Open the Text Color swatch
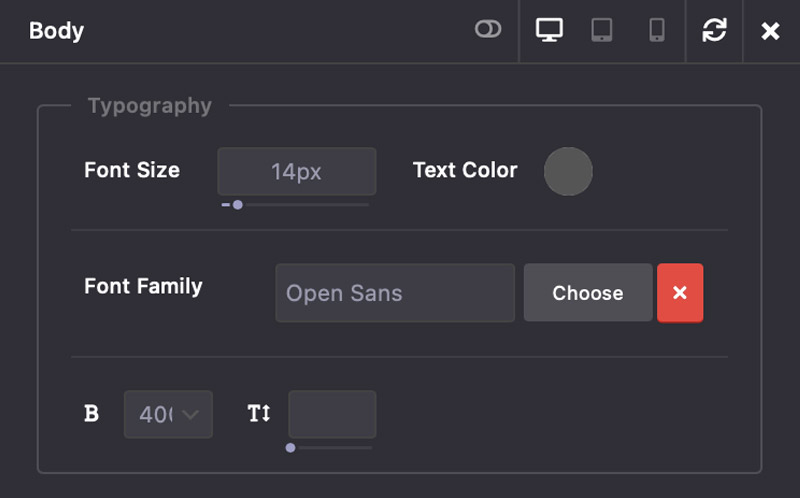800x498 pixels. click(x=568, y=171)
